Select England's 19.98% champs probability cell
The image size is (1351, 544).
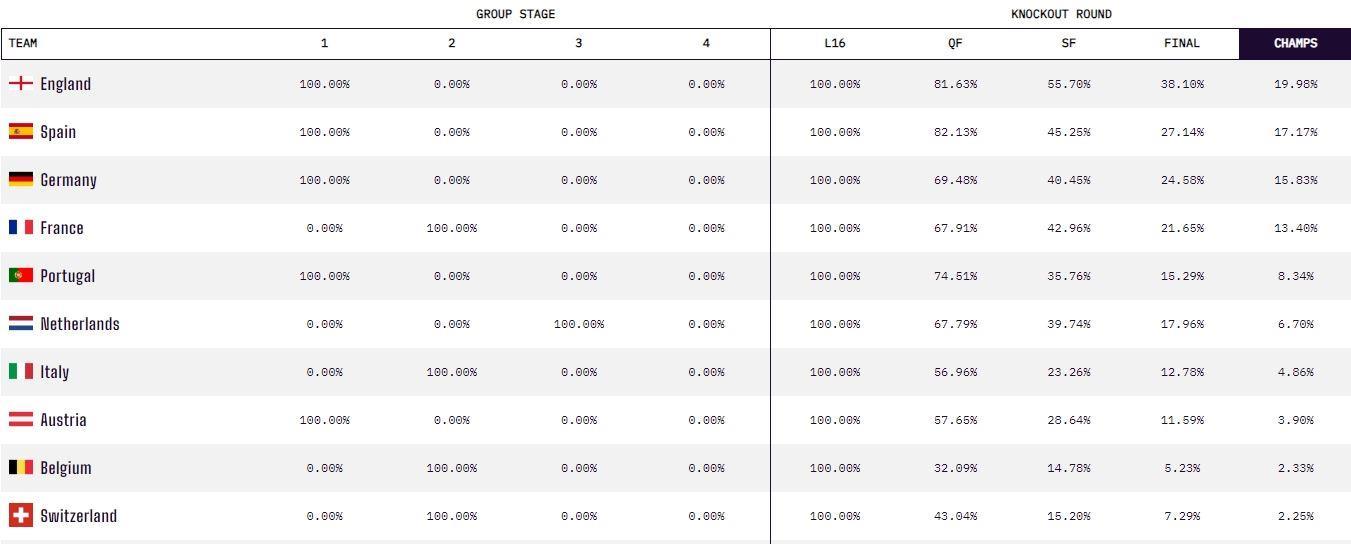tap(1295, 84)
